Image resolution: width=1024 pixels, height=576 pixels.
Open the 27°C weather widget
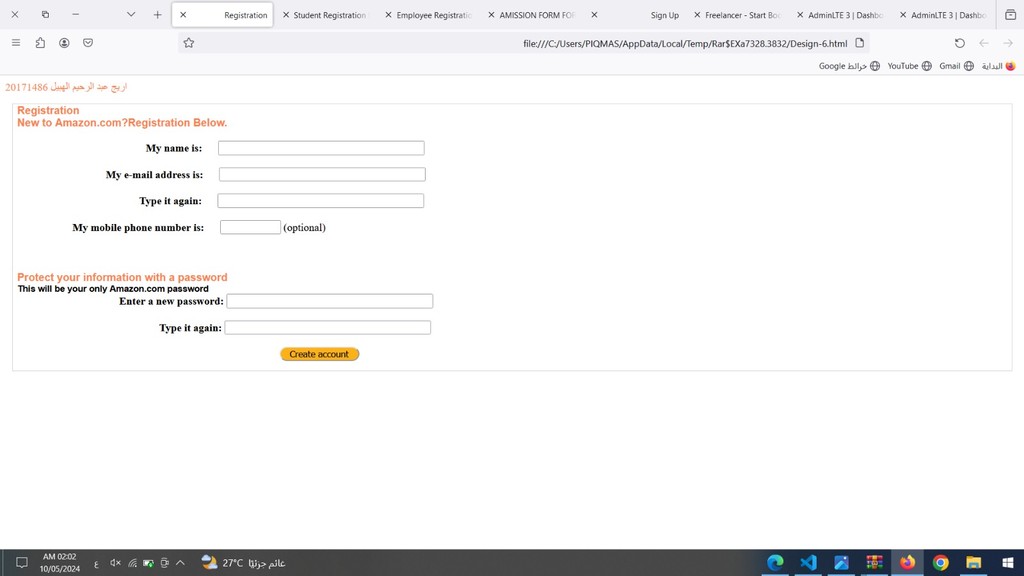(x=243, y=562)
